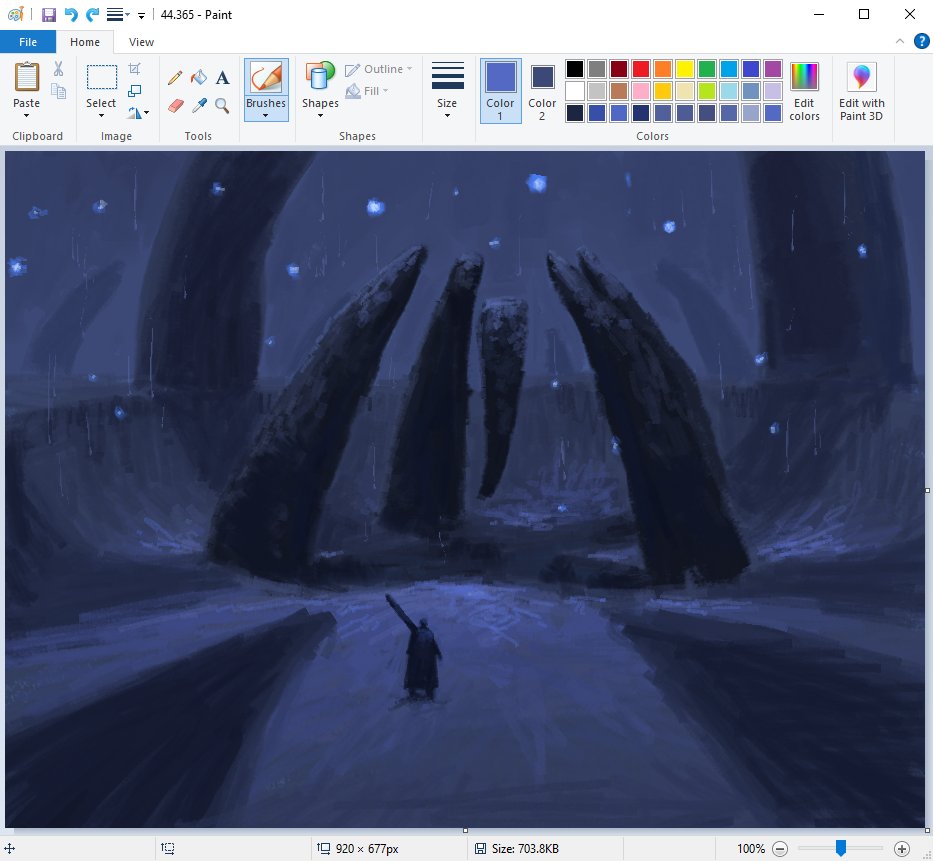The width and height of the screenshot is (934, 862).
Task: Open Customize Quick Access Toolbar dropdown
Action: point(141,15)
